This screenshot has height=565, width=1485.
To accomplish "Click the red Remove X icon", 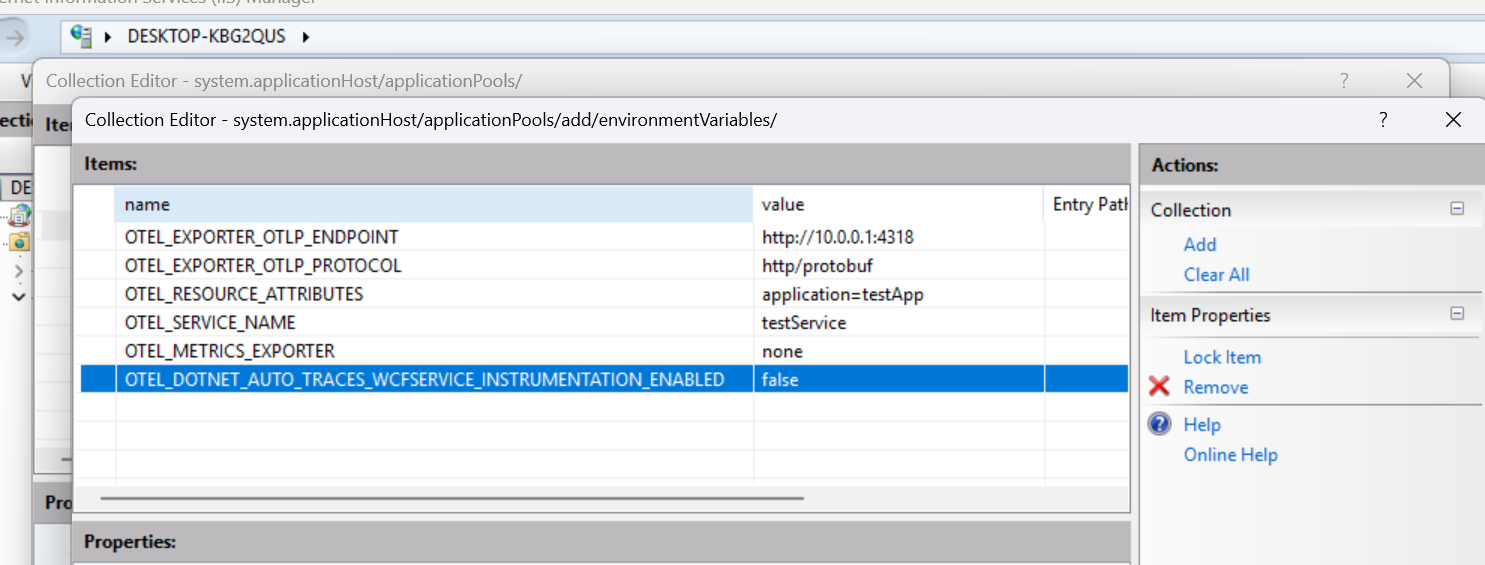I will [1160, 387].
